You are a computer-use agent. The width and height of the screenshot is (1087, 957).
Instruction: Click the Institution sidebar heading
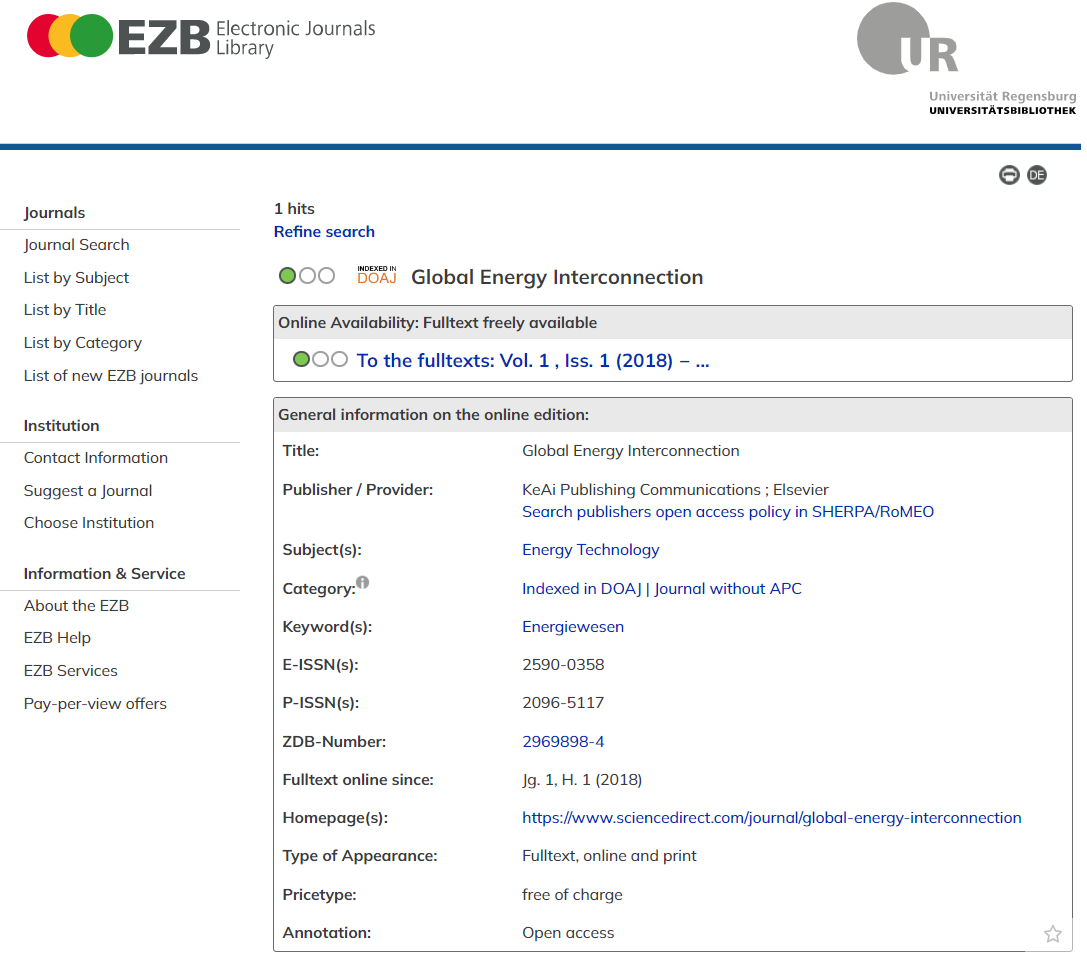[61, 426]
